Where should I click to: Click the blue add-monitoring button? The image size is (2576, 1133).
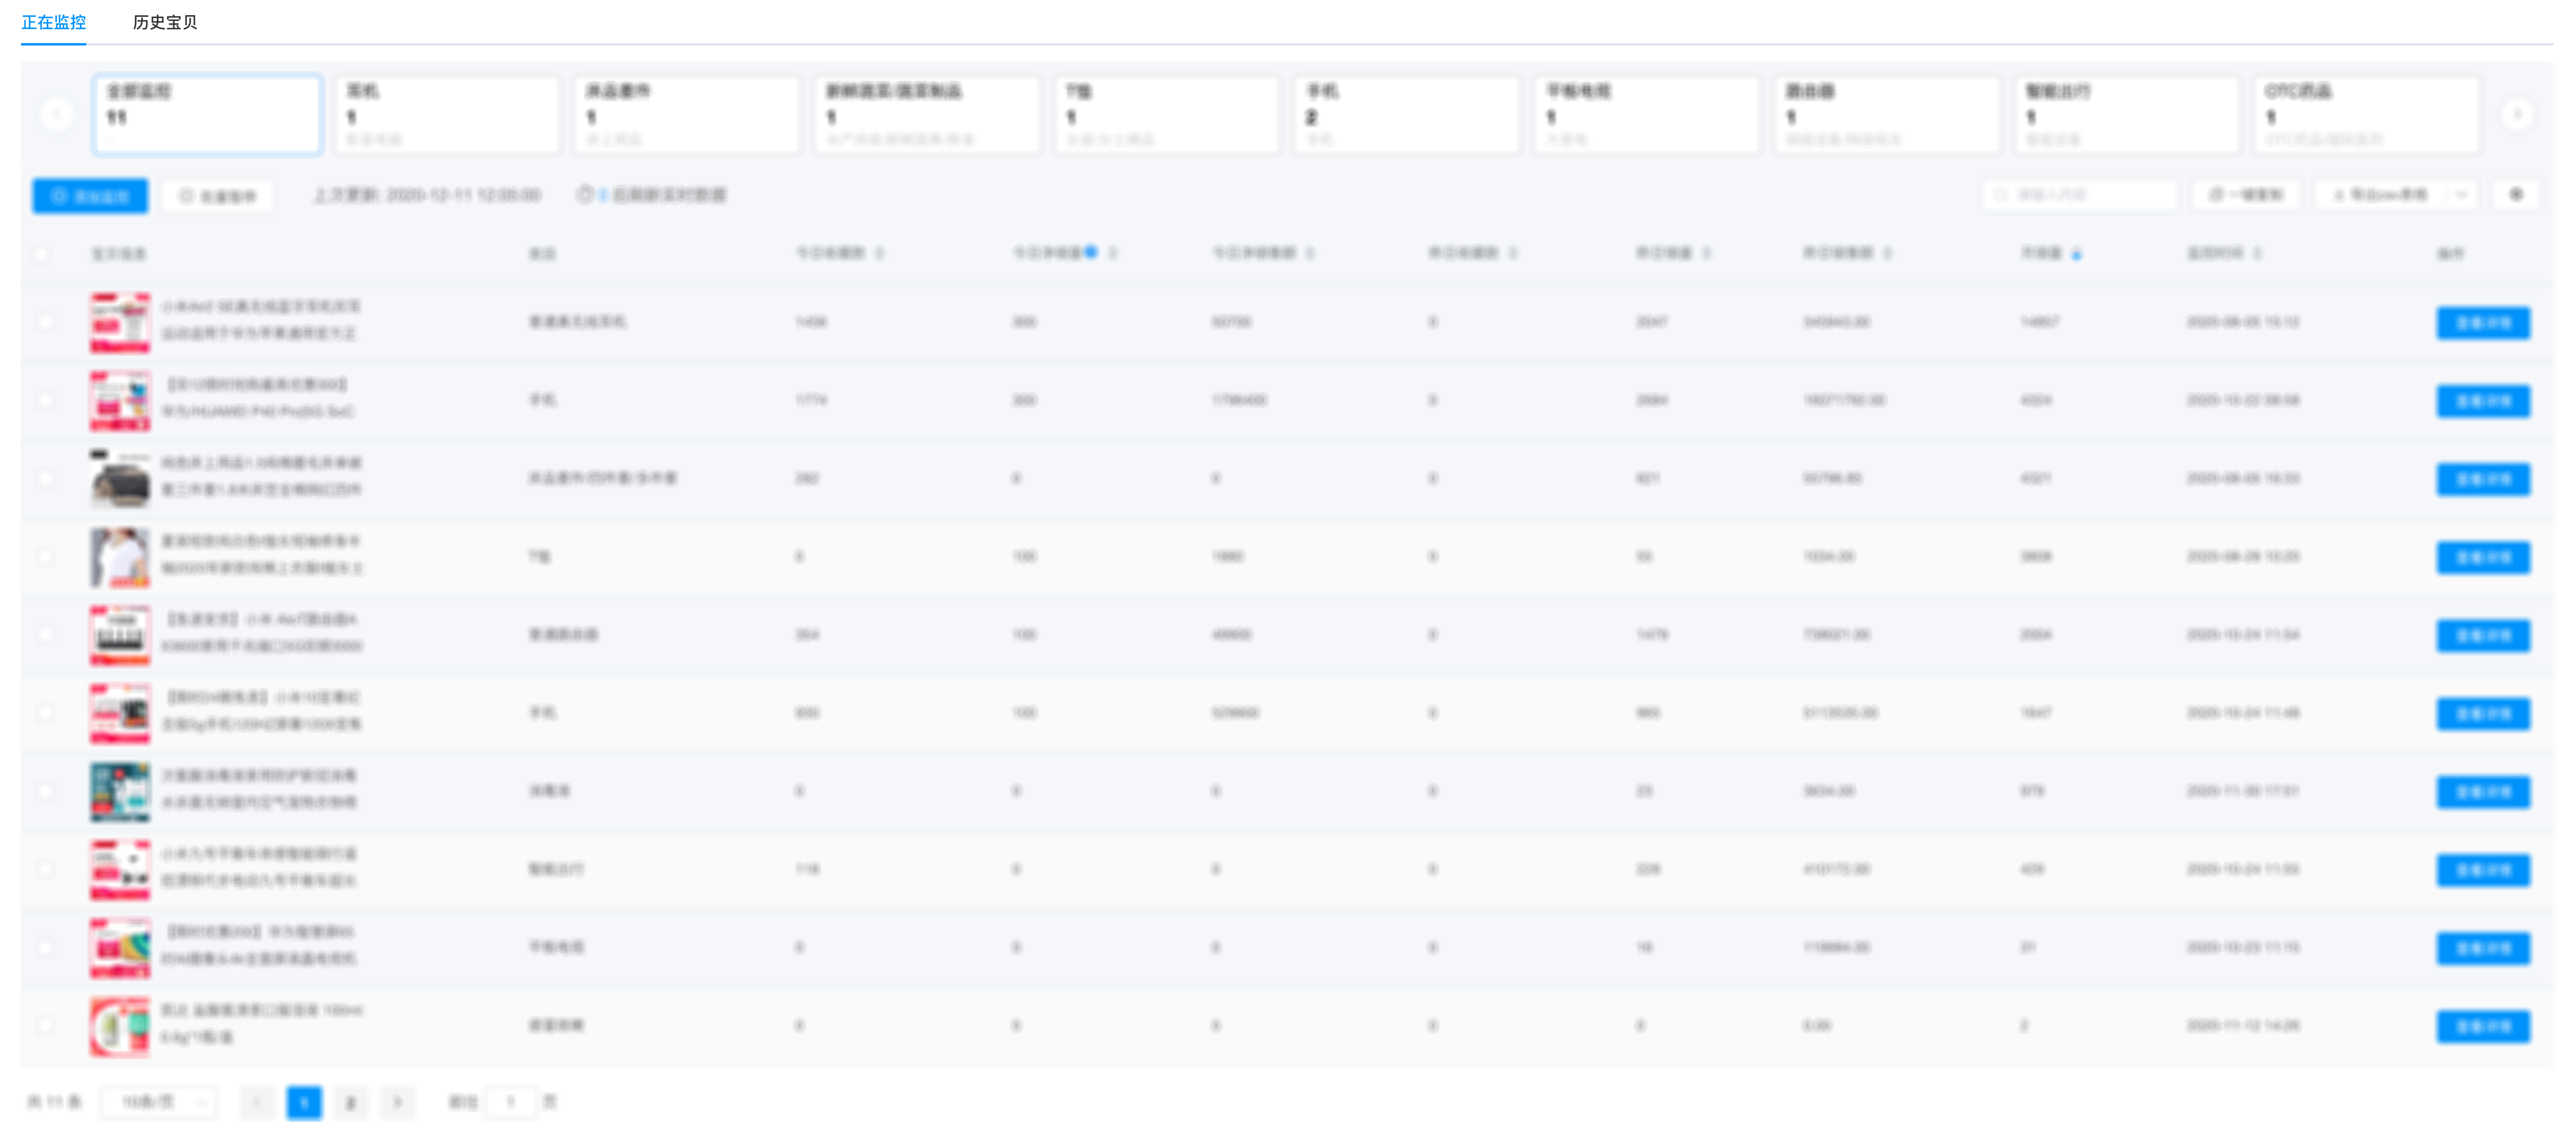point(90,196)
